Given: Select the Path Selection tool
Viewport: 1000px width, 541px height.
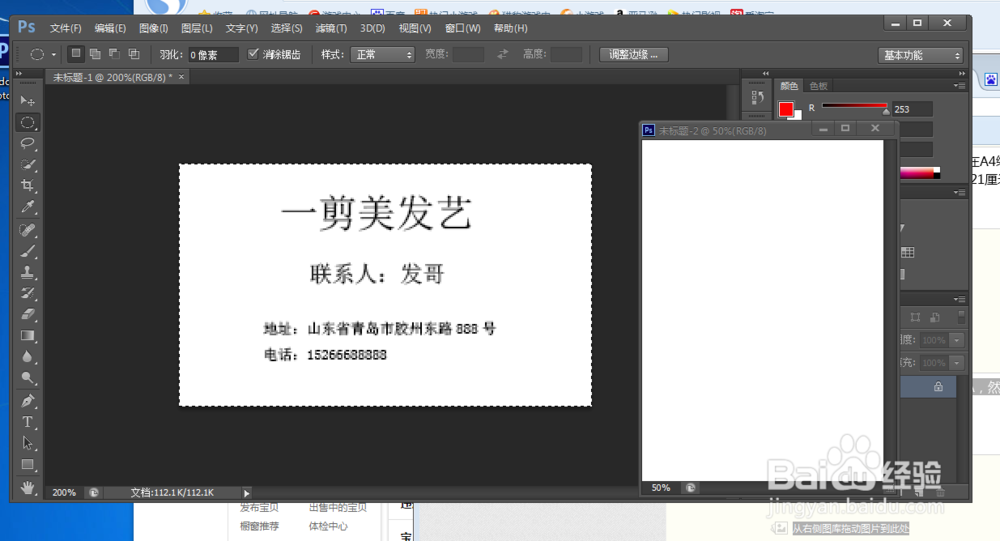Looking at the screenshot, I should [x=27, y=443].
